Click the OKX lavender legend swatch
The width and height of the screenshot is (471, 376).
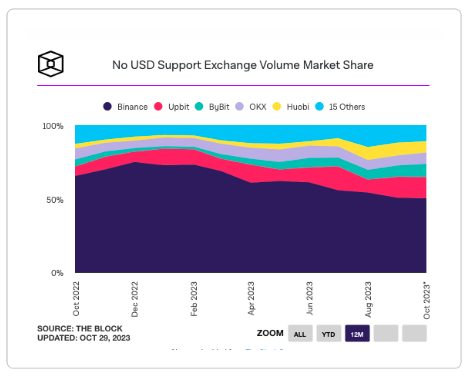pos(240,107)
